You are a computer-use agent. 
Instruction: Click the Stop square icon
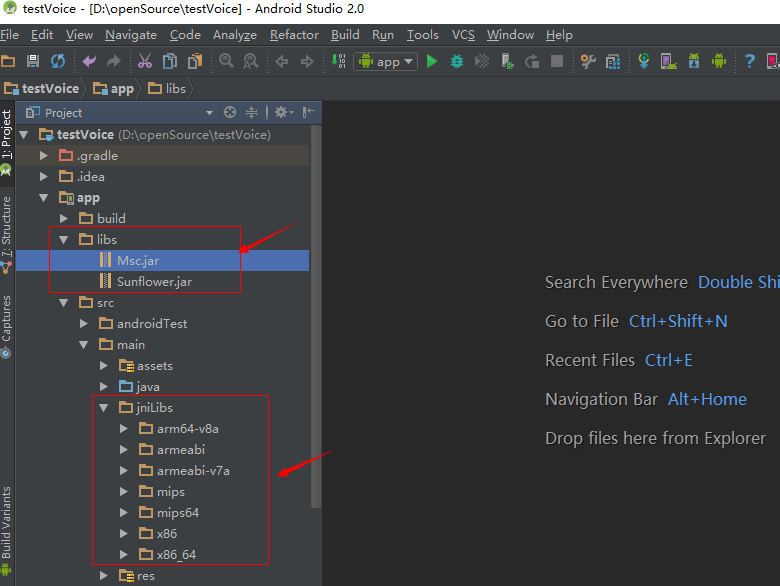point(557,62)
